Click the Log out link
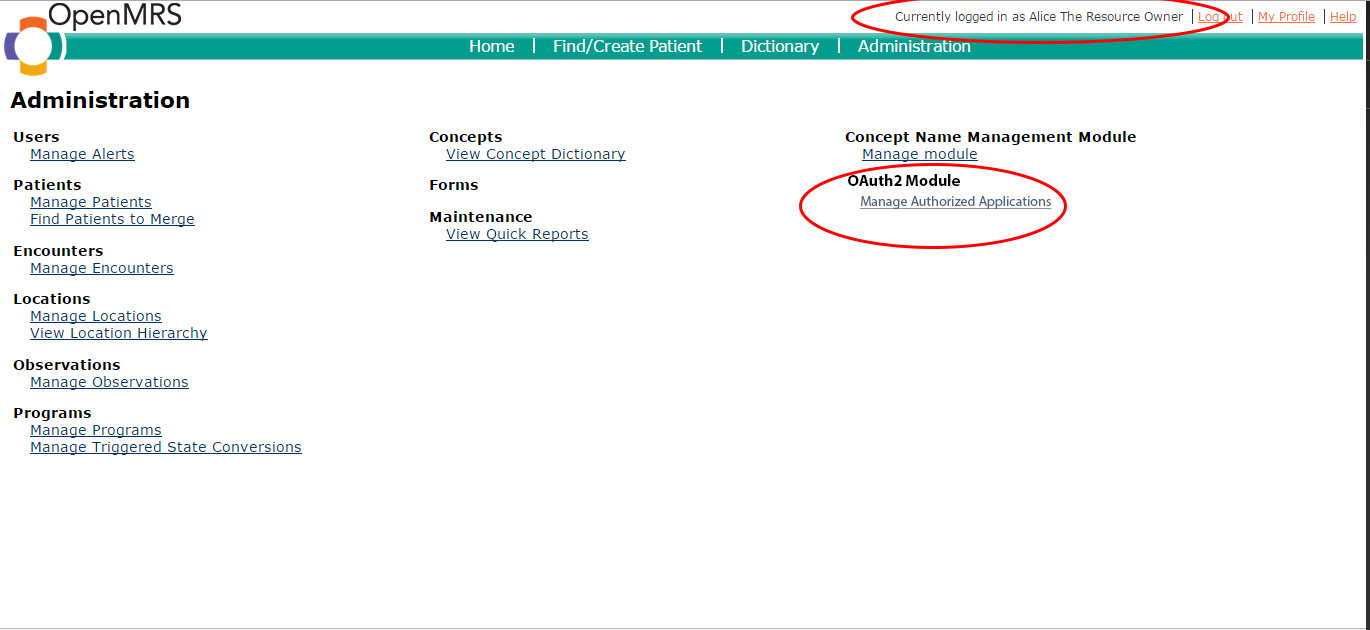This screenshot has width=1370, height=630. coord(1220,17)
